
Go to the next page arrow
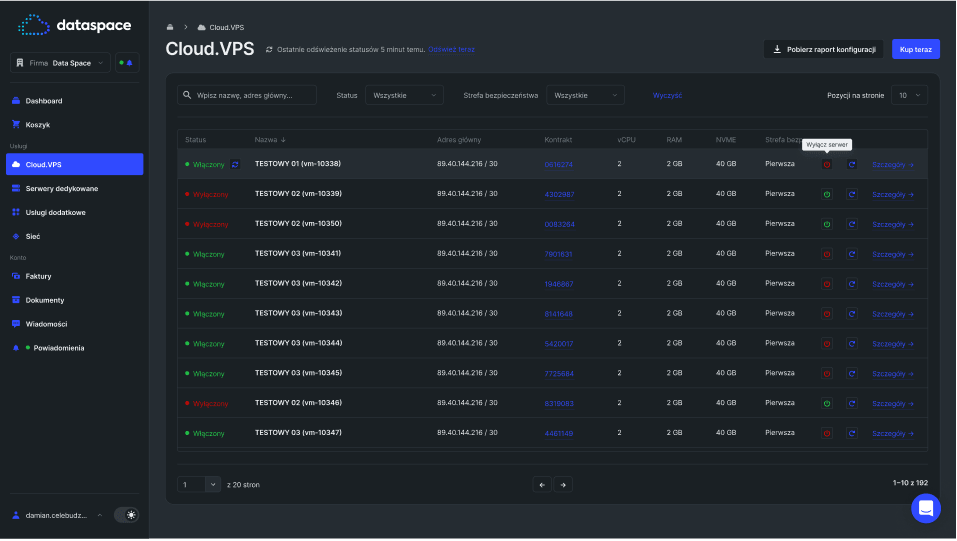point(563,485)
